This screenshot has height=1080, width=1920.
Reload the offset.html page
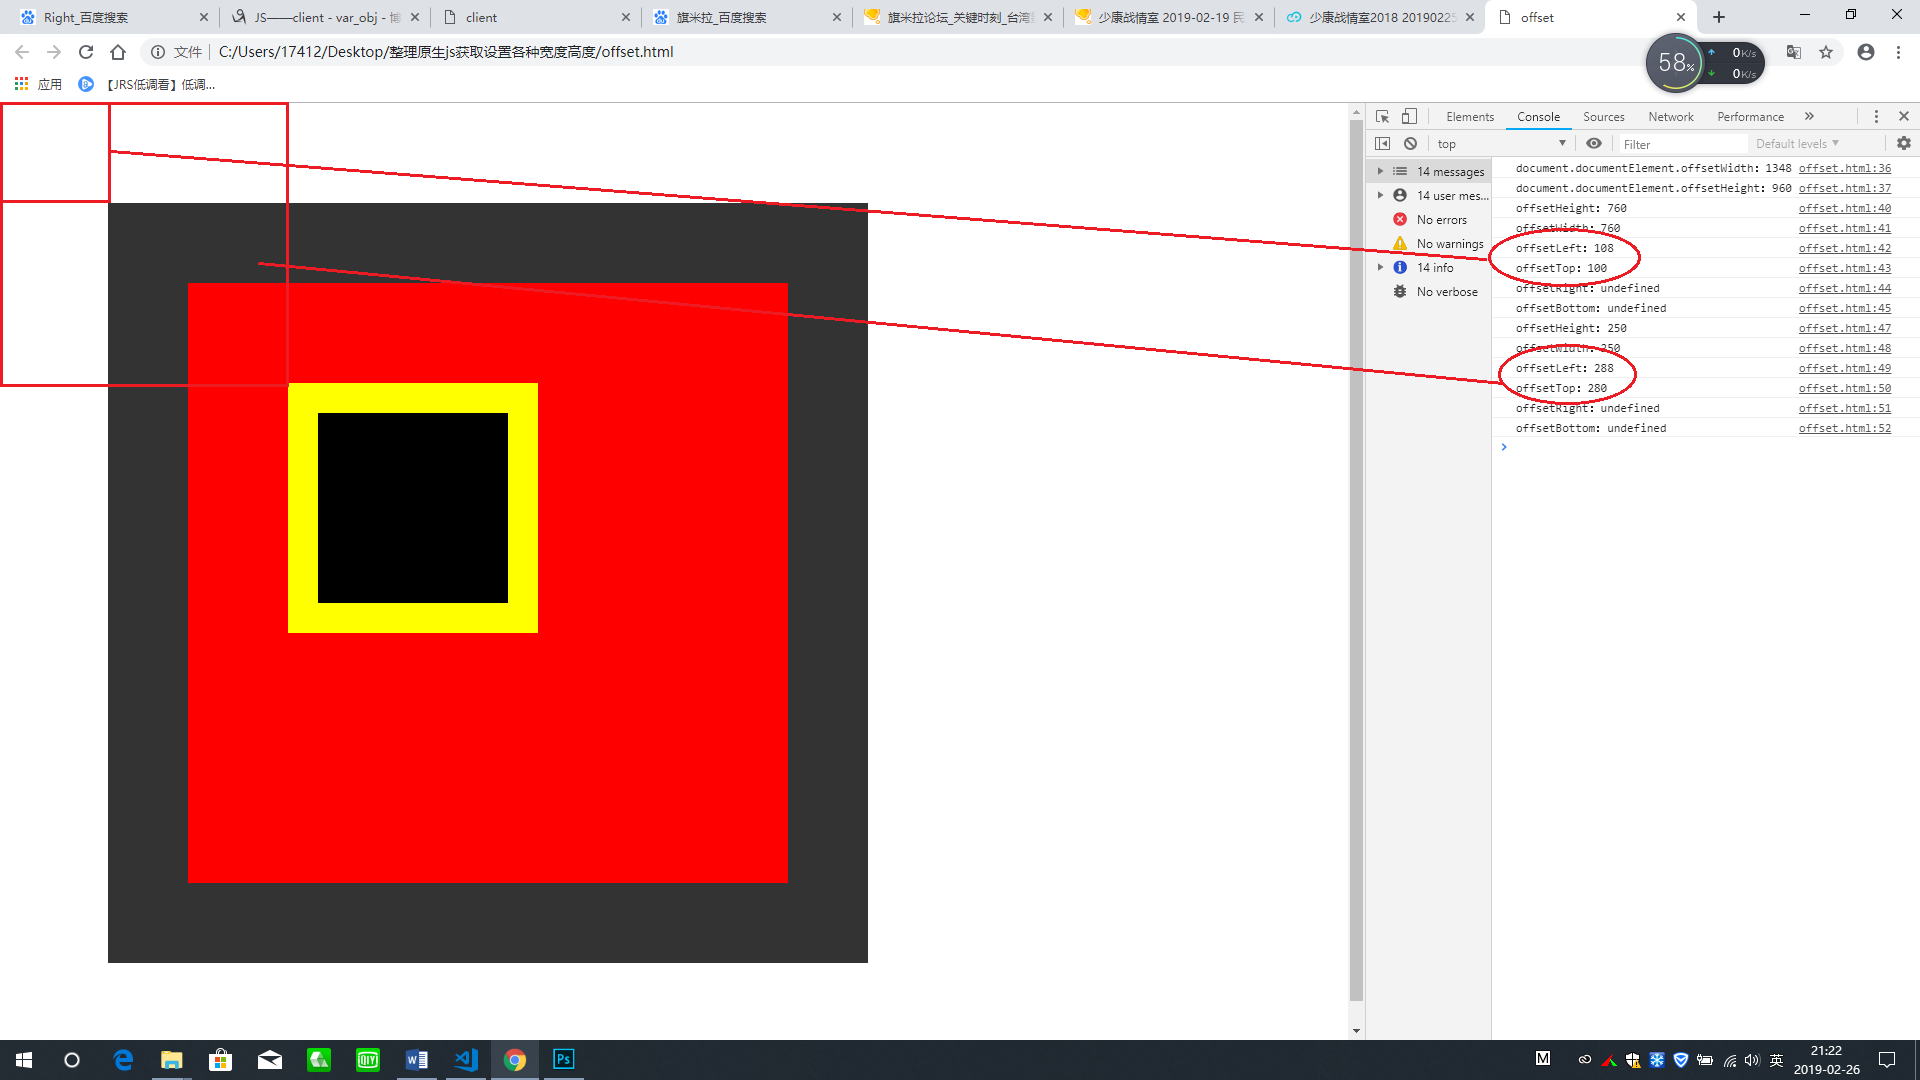pos(86,52)
